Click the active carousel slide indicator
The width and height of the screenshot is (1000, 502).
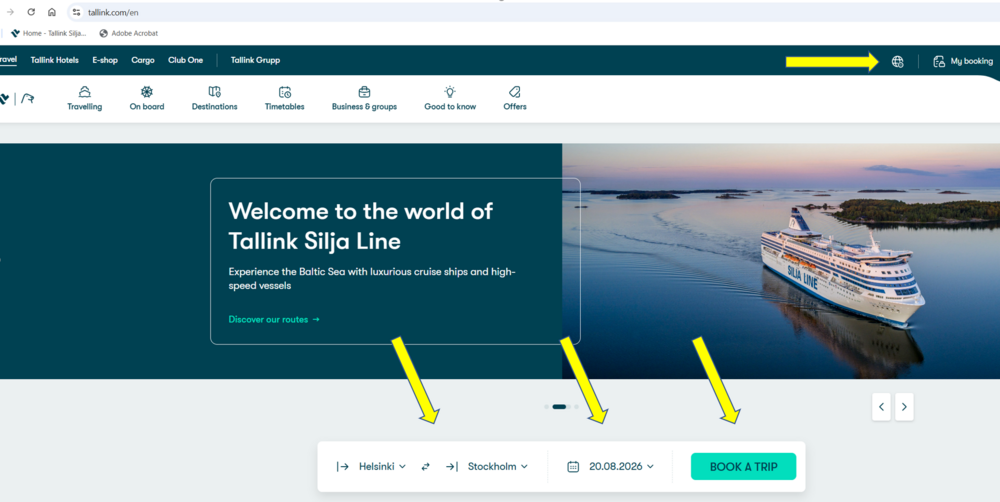coord(559,407)
